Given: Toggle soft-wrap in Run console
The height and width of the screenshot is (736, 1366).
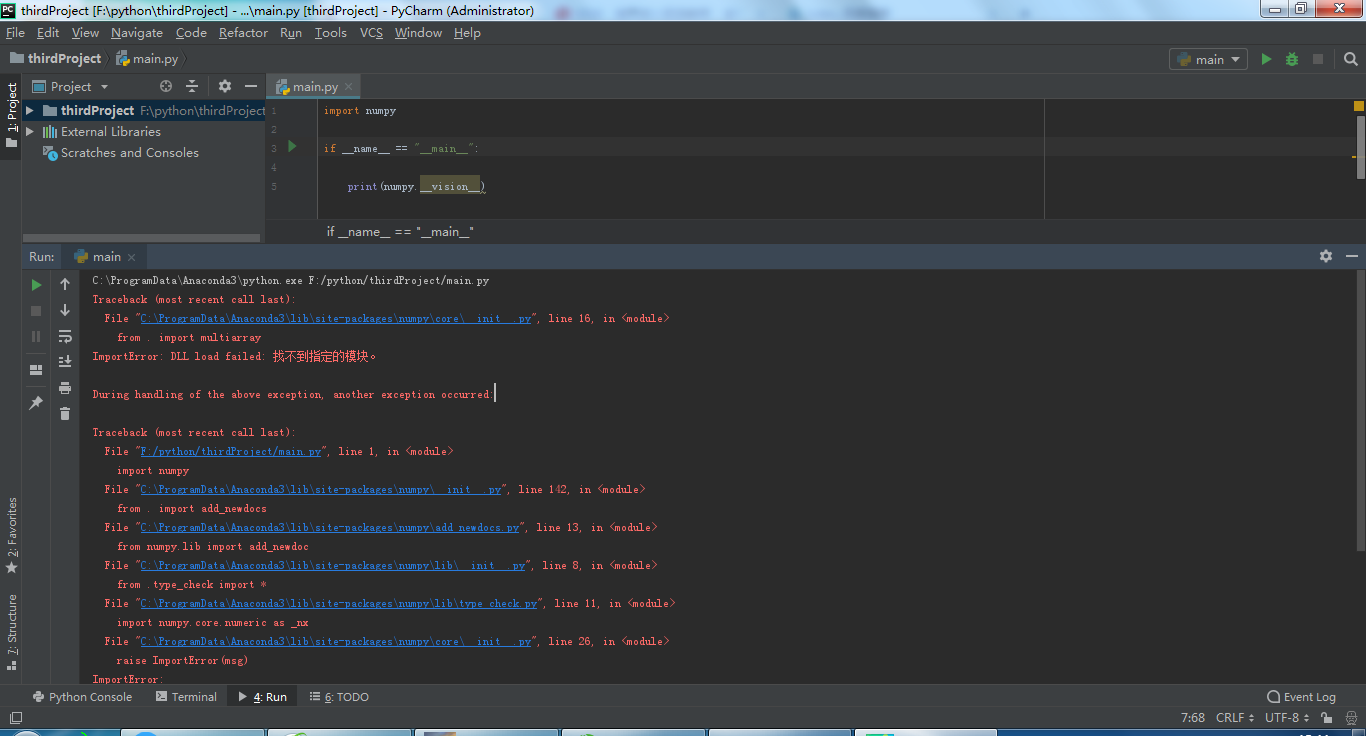Looking at the screenshot, I should (x=65, y=337).
